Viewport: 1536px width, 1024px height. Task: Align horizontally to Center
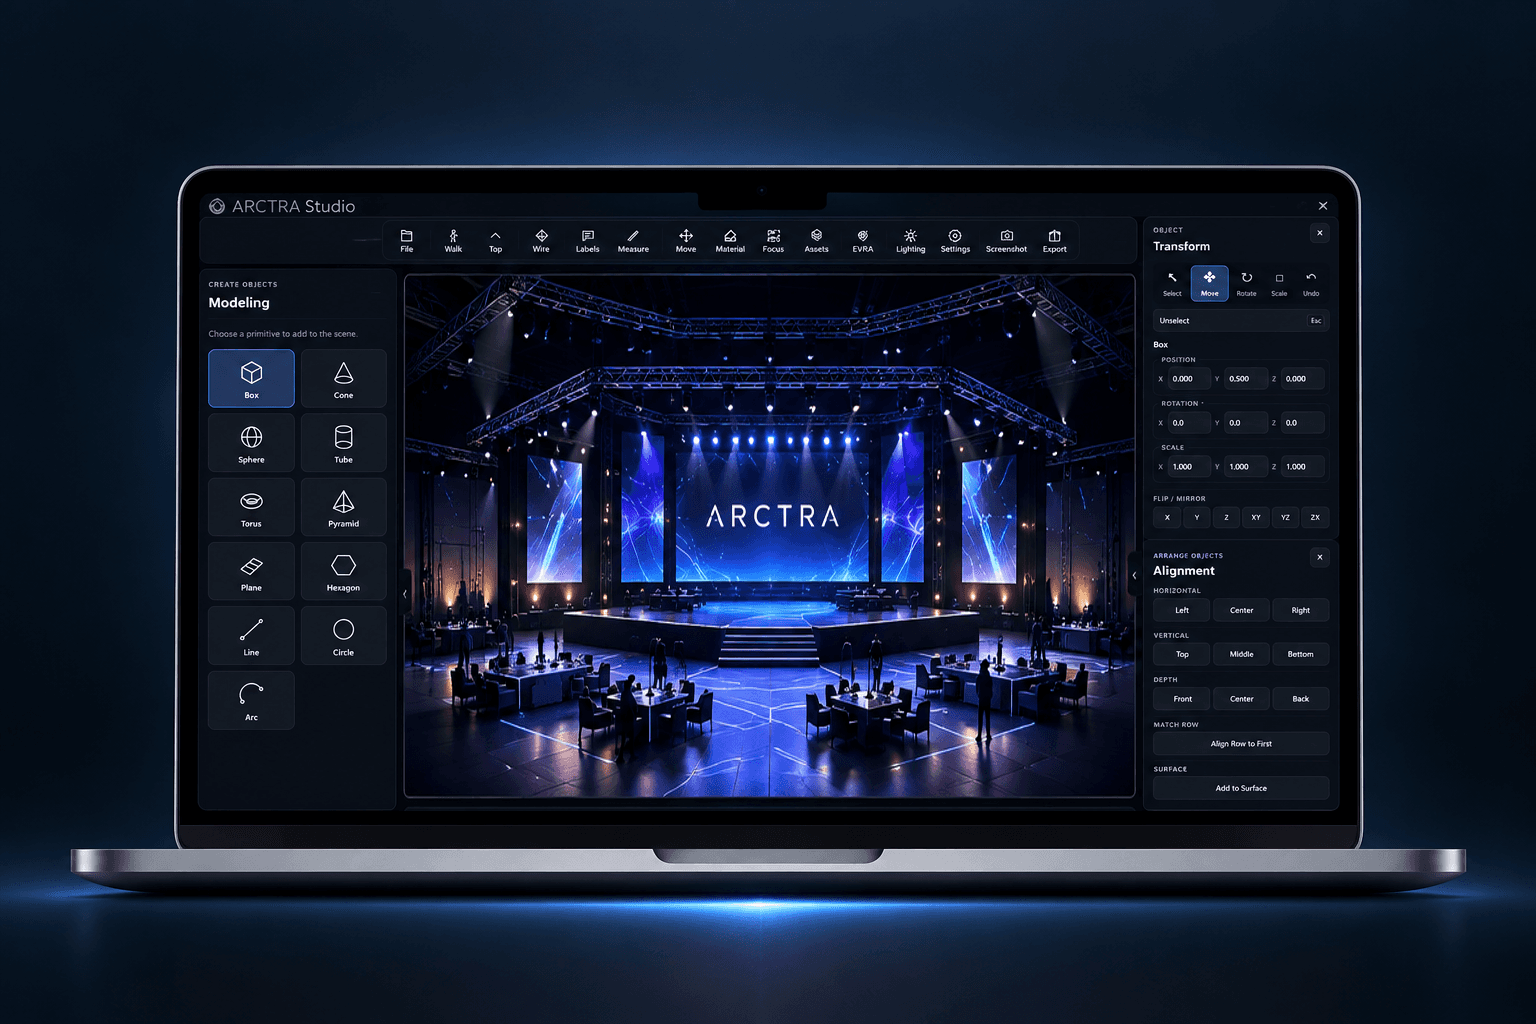1241,610
